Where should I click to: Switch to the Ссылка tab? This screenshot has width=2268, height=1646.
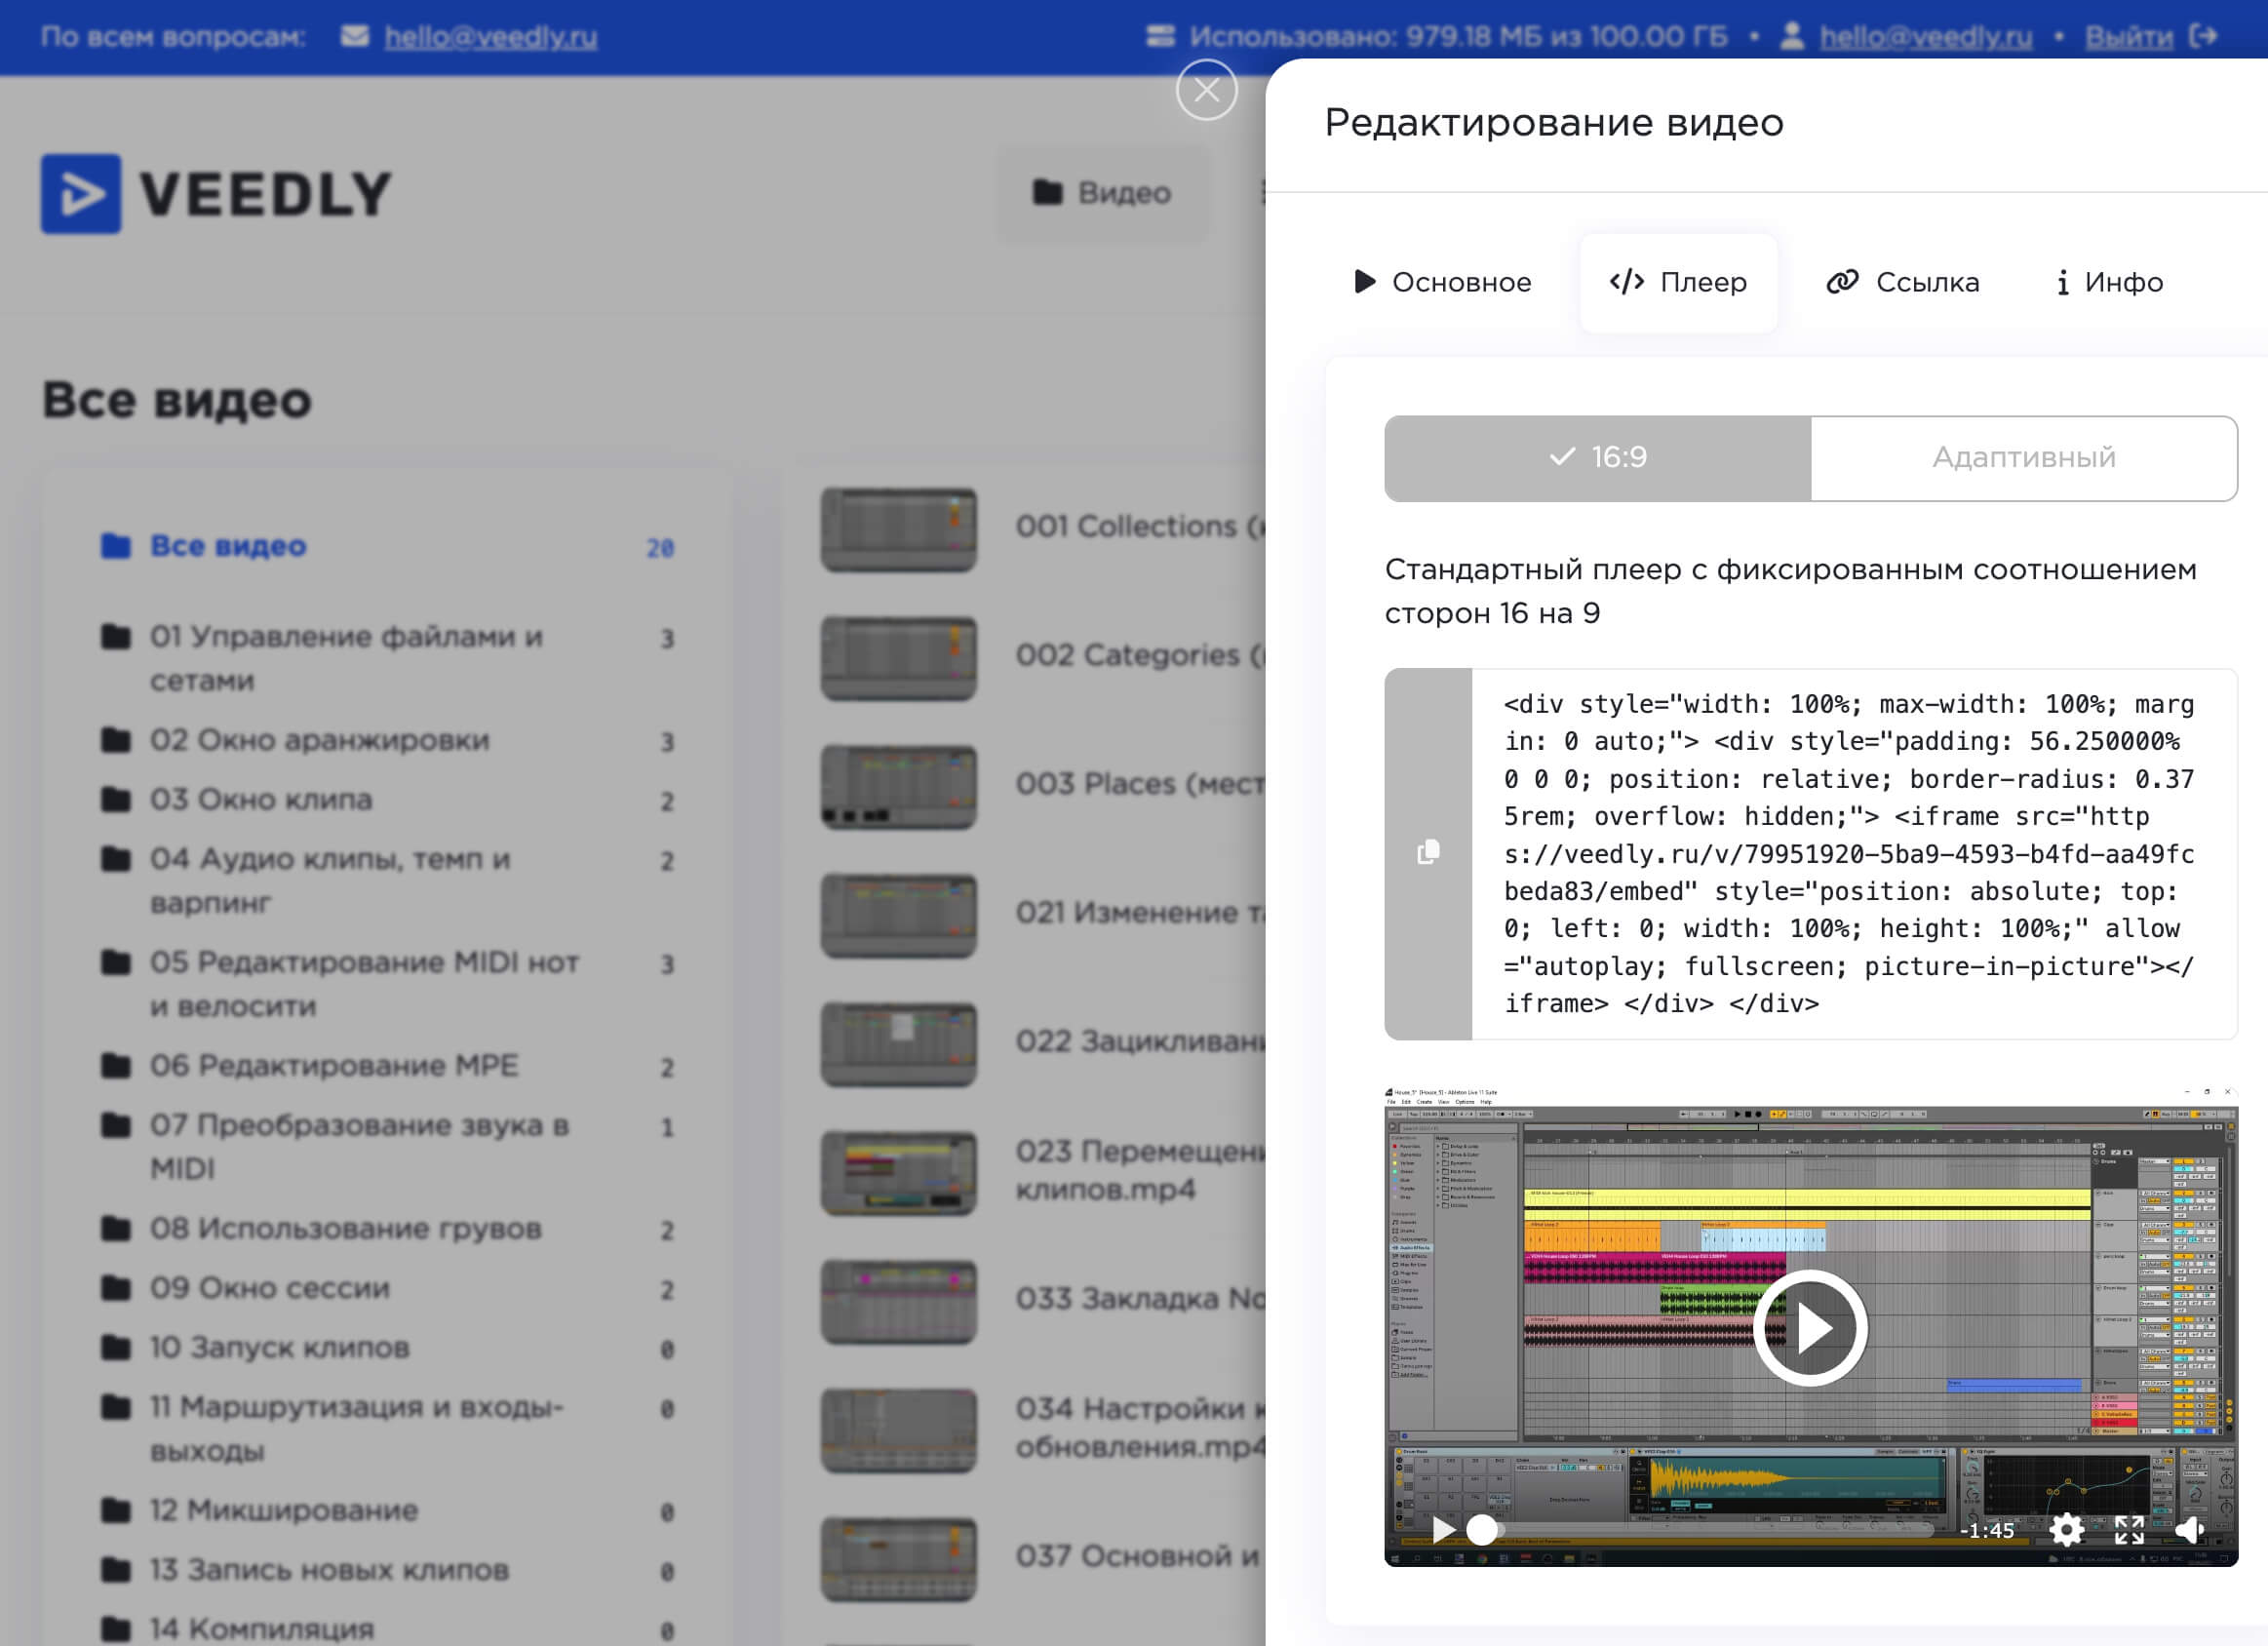[x=1900, y=282]
